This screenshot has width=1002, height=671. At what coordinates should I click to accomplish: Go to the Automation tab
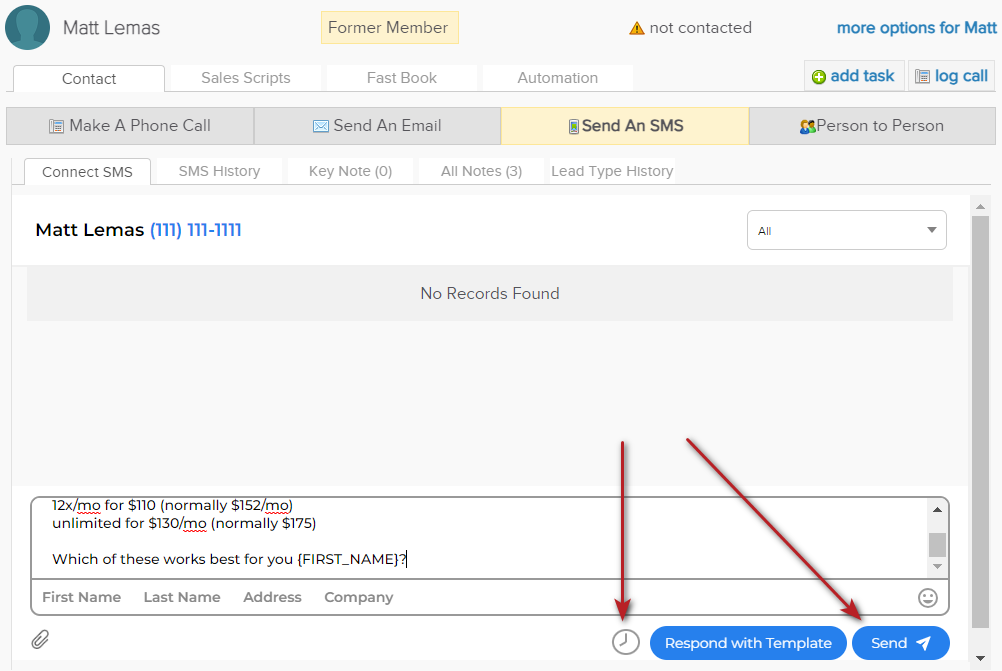point(557,78)
